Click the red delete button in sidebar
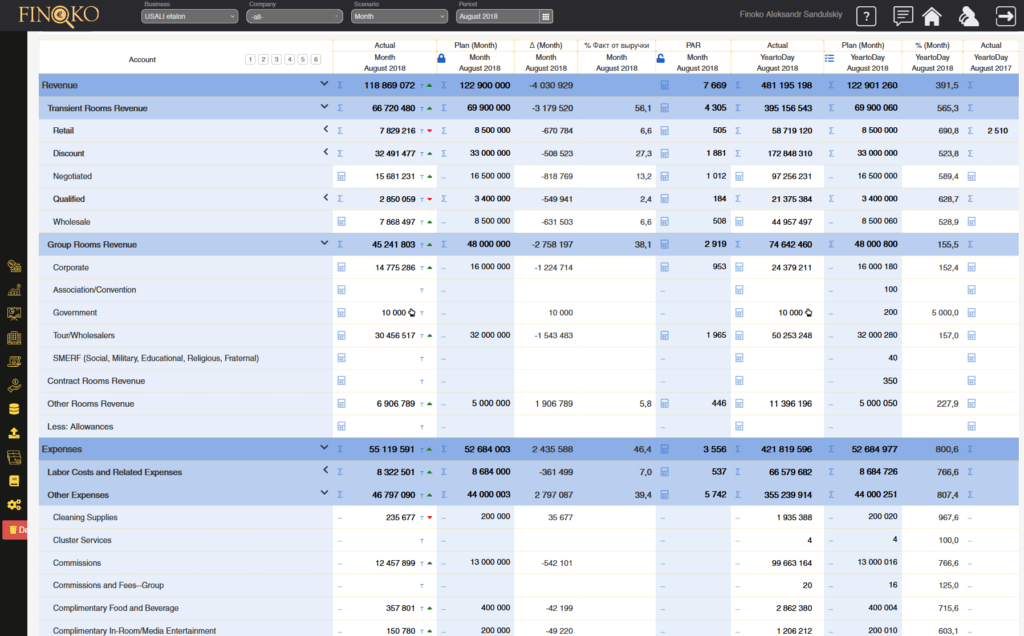Screen dimensions: 1024x636 pyautogui.click(x=14, y=530)
